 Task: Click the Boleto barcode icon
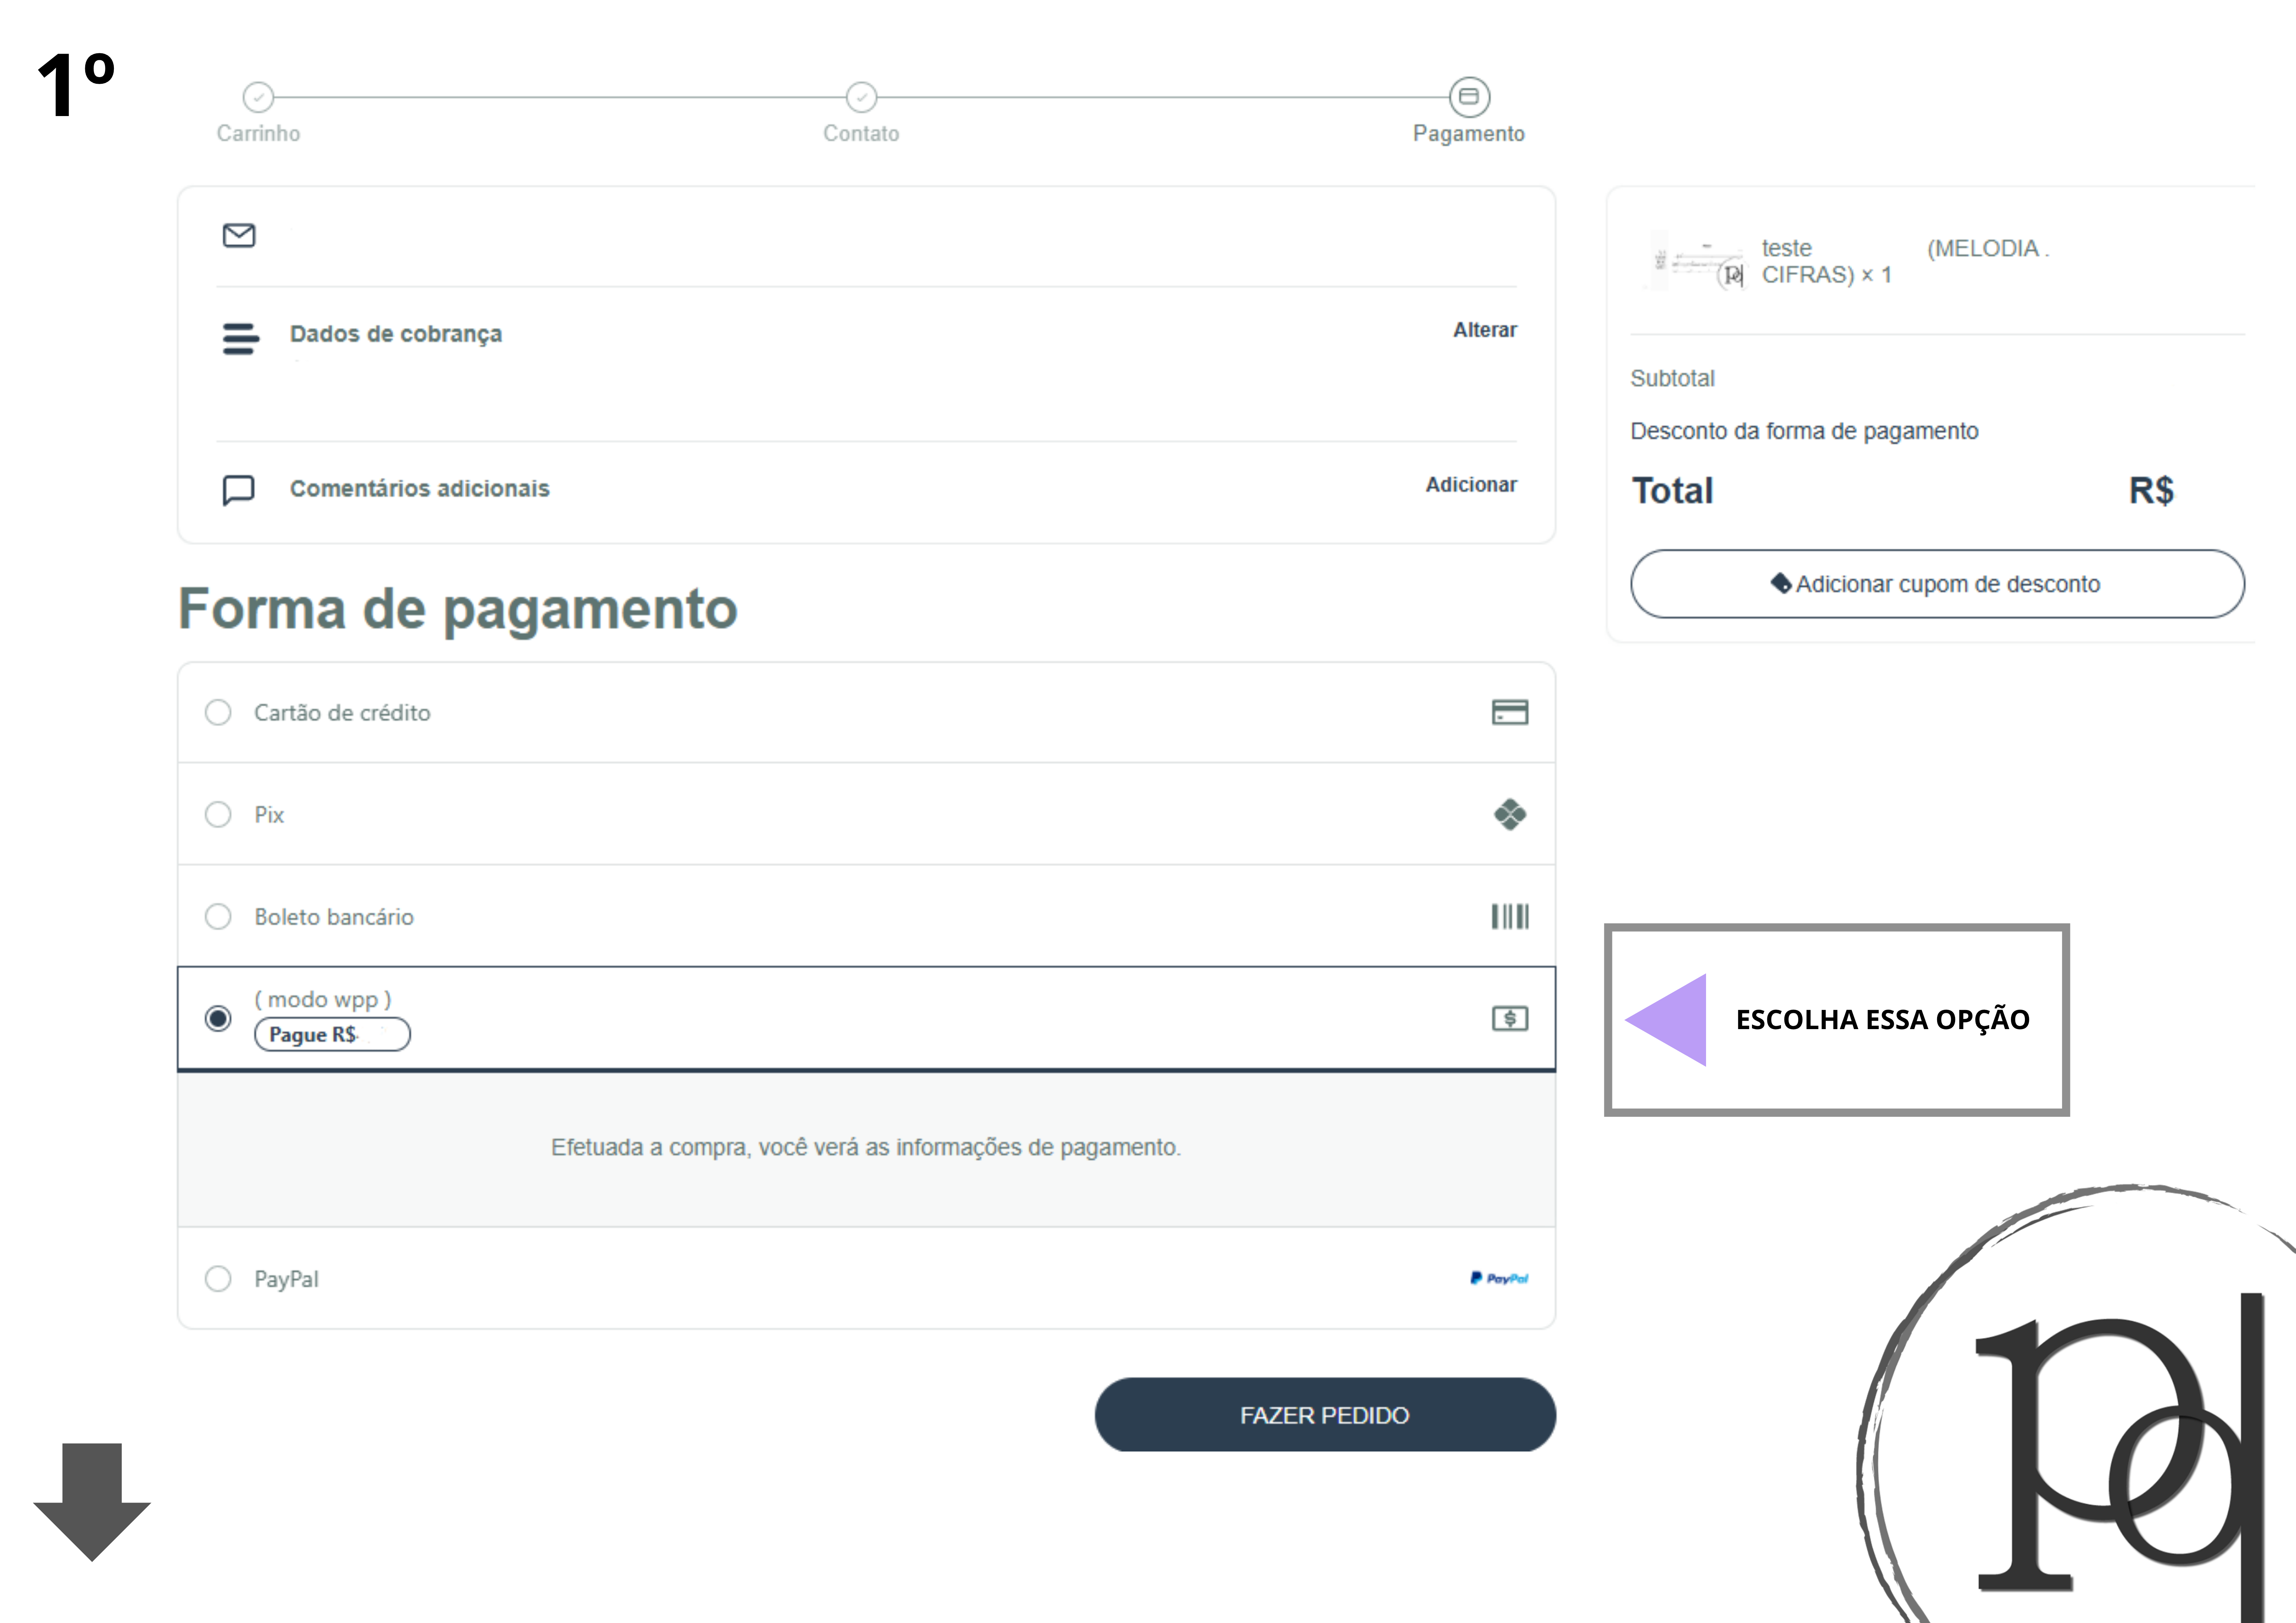coord(1509,916)
